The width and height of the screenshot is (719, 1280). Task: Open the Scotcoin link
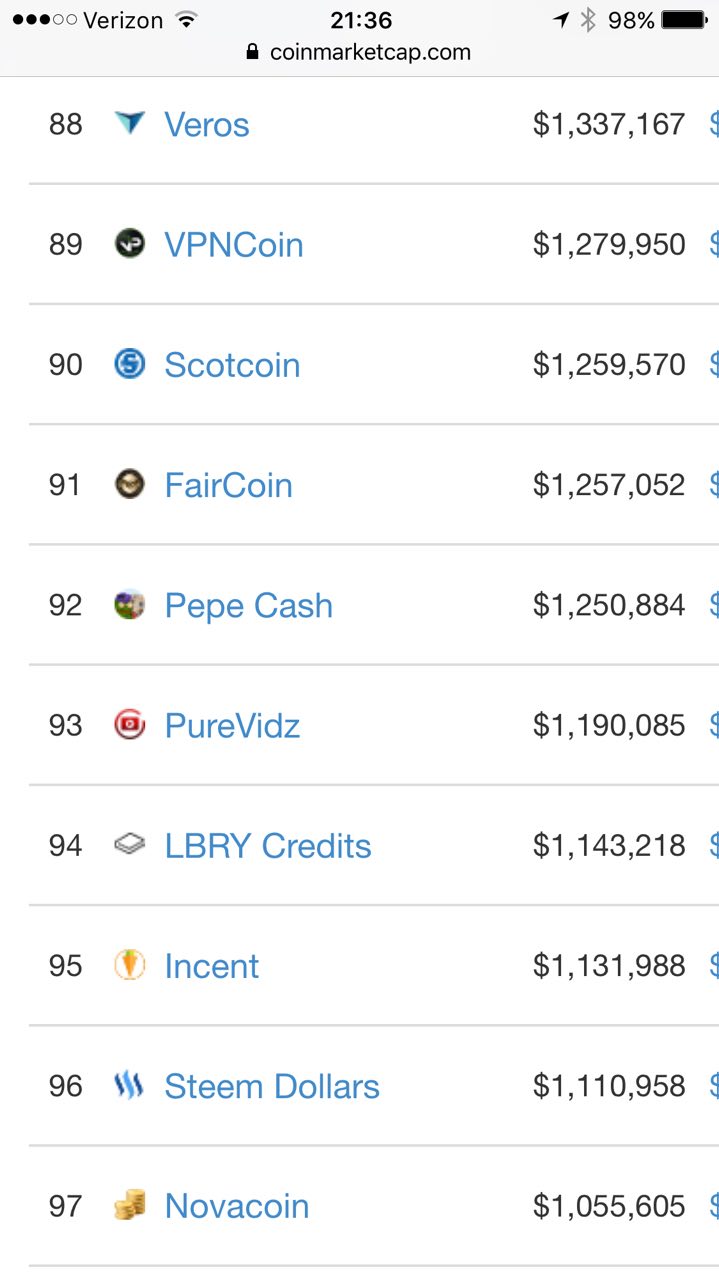point(232,365)
